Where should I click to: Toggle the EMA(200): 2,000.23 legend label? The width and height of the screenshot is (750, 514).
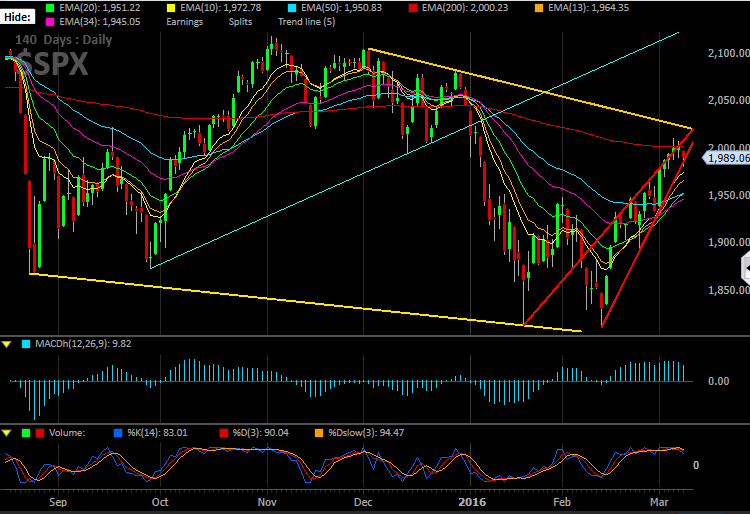(x=465, y=8)
